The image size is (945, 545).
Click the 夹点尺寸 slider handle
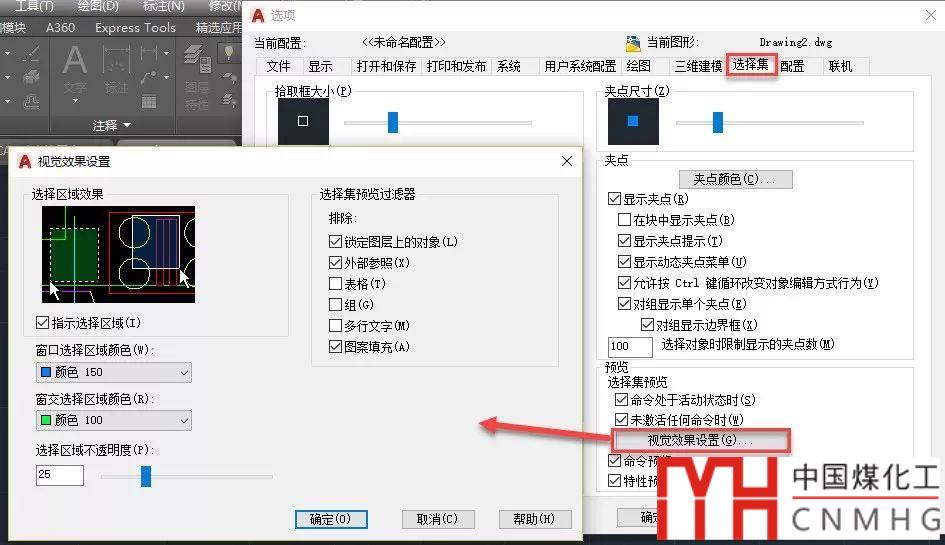tap(718, 122)
